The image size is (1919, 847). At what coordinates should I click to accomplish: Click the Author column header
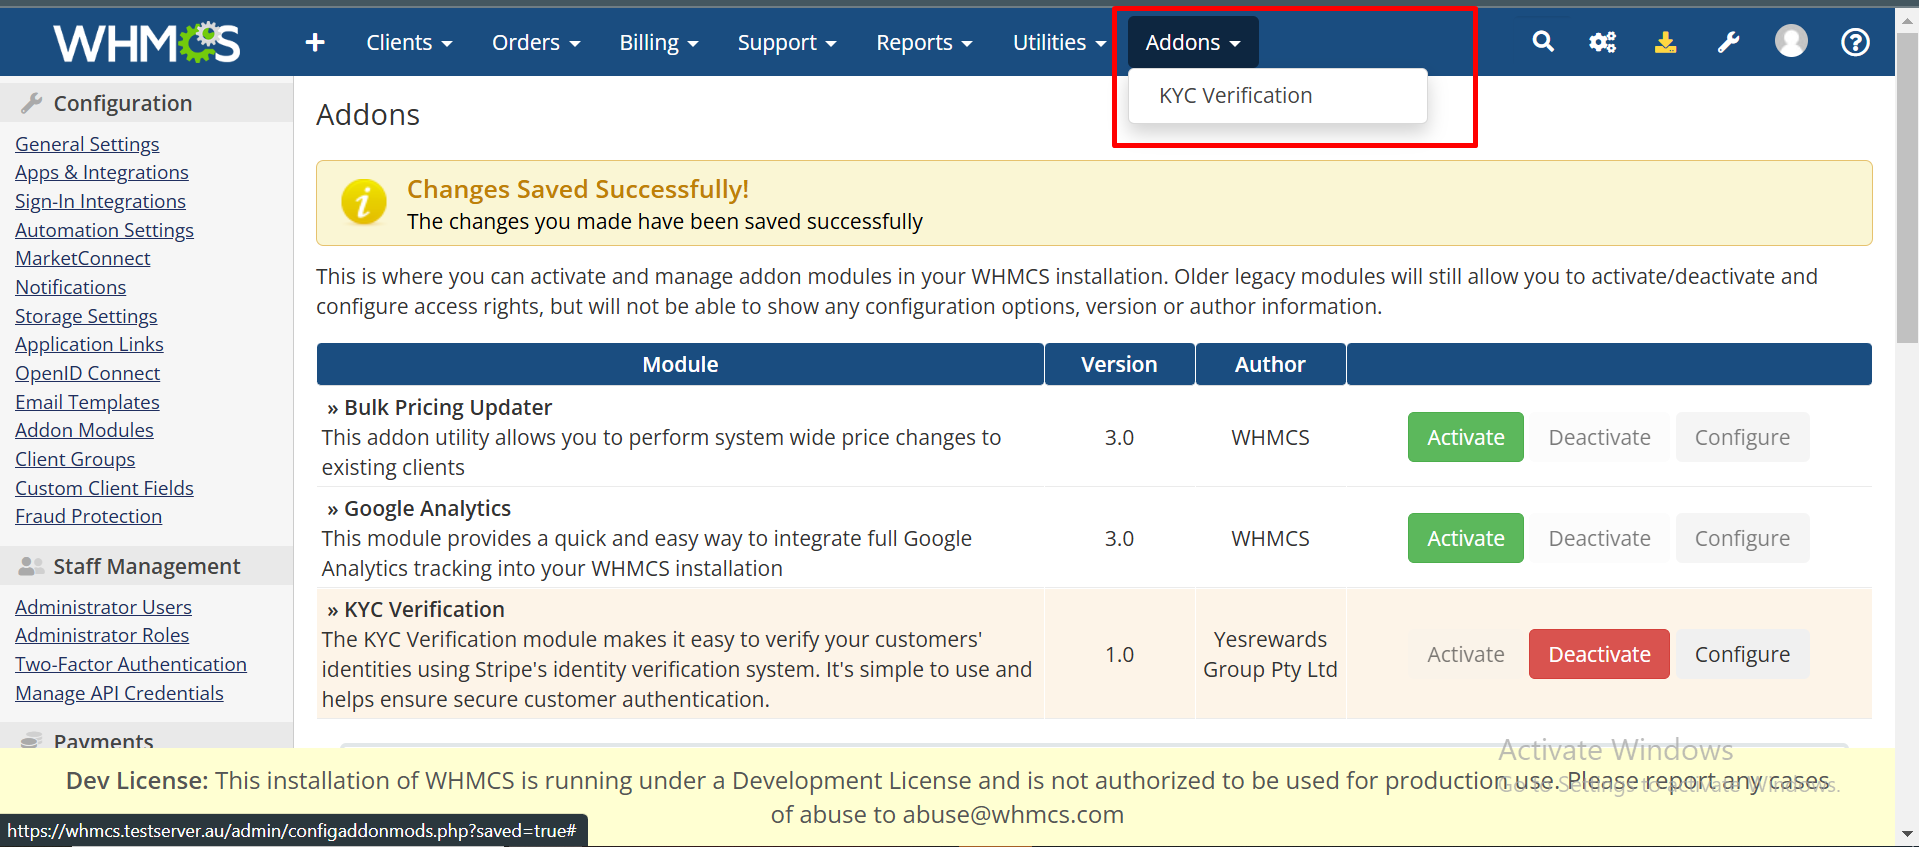1270,364
